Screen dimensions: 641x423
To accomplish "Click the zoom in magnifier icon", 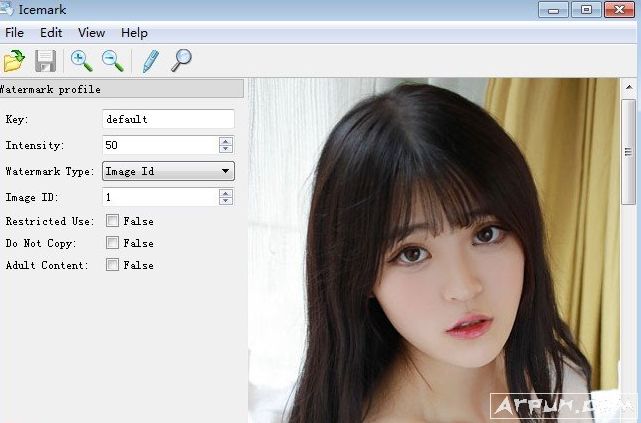I will (81, 61).
